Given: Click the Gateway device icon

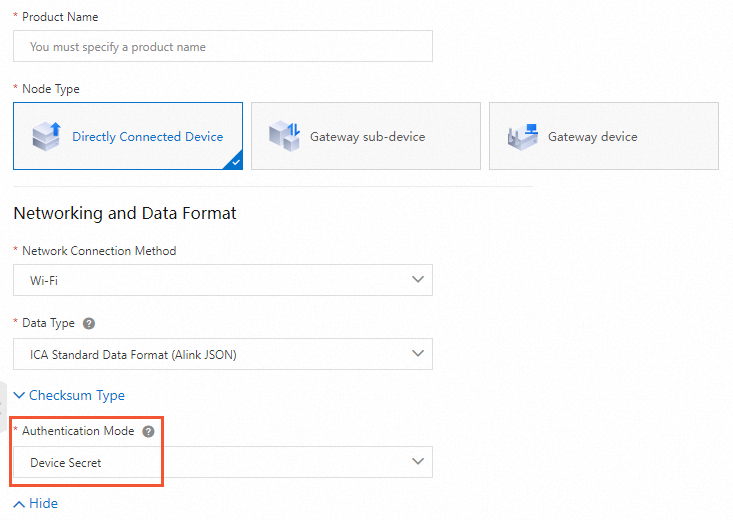Looking at the screenshot, I should click(x=523, y=136).
